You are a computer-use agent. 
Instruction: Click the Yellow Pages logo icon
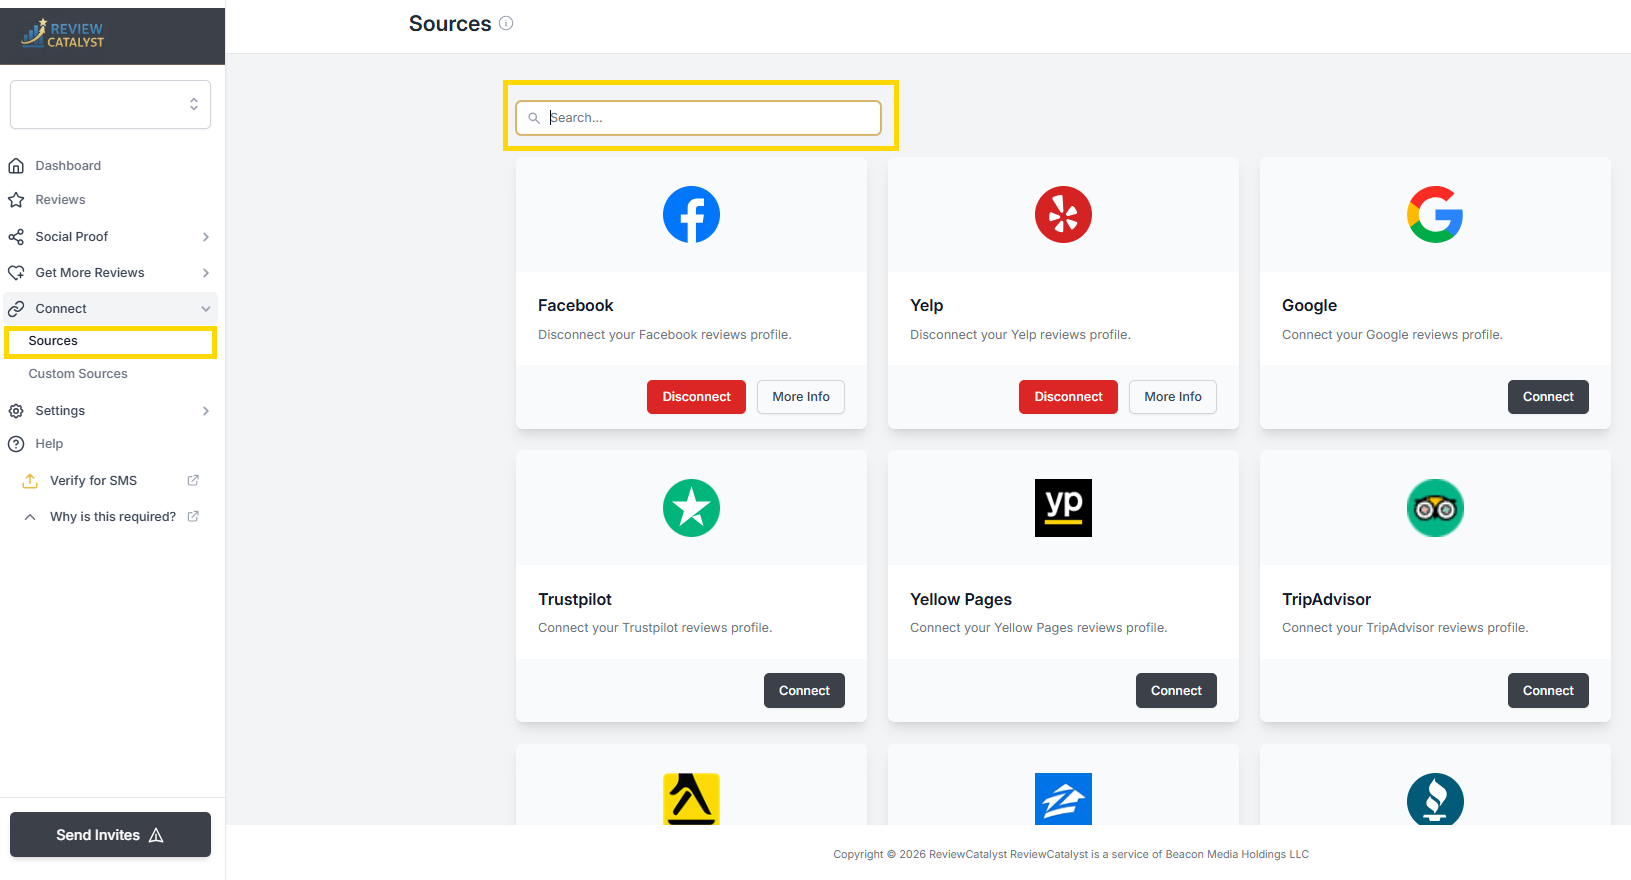tap(1063, 508)
